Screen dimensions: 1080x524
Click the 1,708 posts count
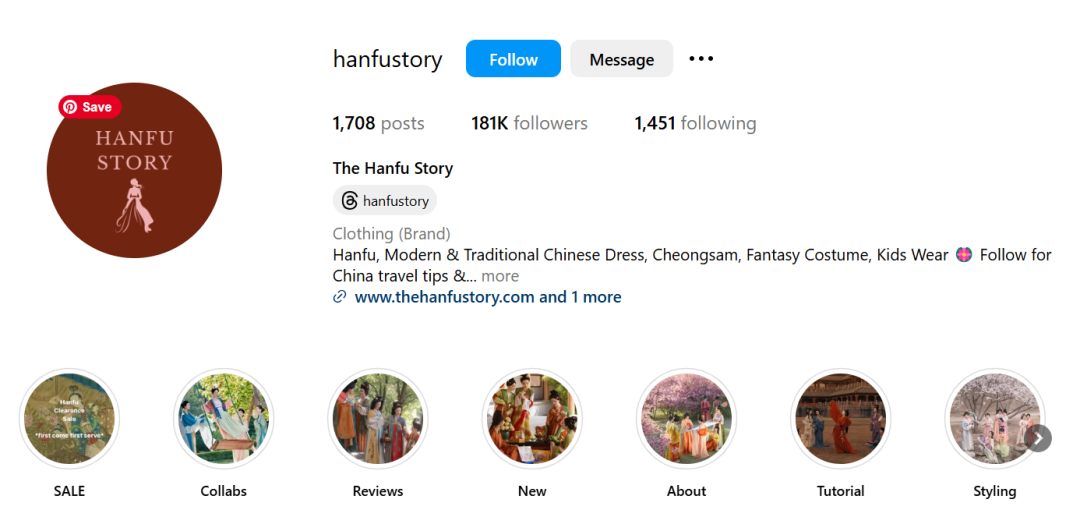378,124
